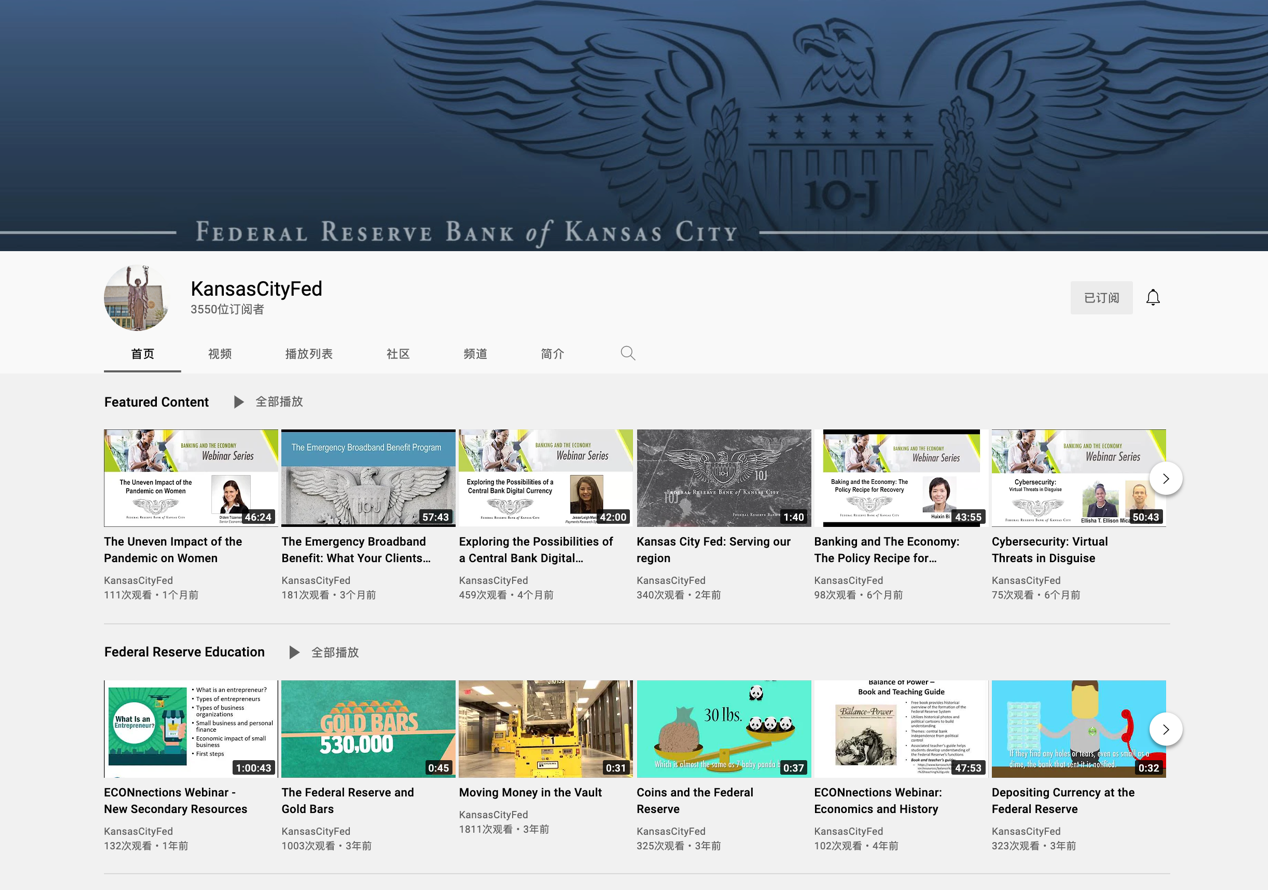The height and width of the screenshot is (890, 1268).
Task: Click title Banking and The Economy: Policy Recipe
Action: [887, 550]
